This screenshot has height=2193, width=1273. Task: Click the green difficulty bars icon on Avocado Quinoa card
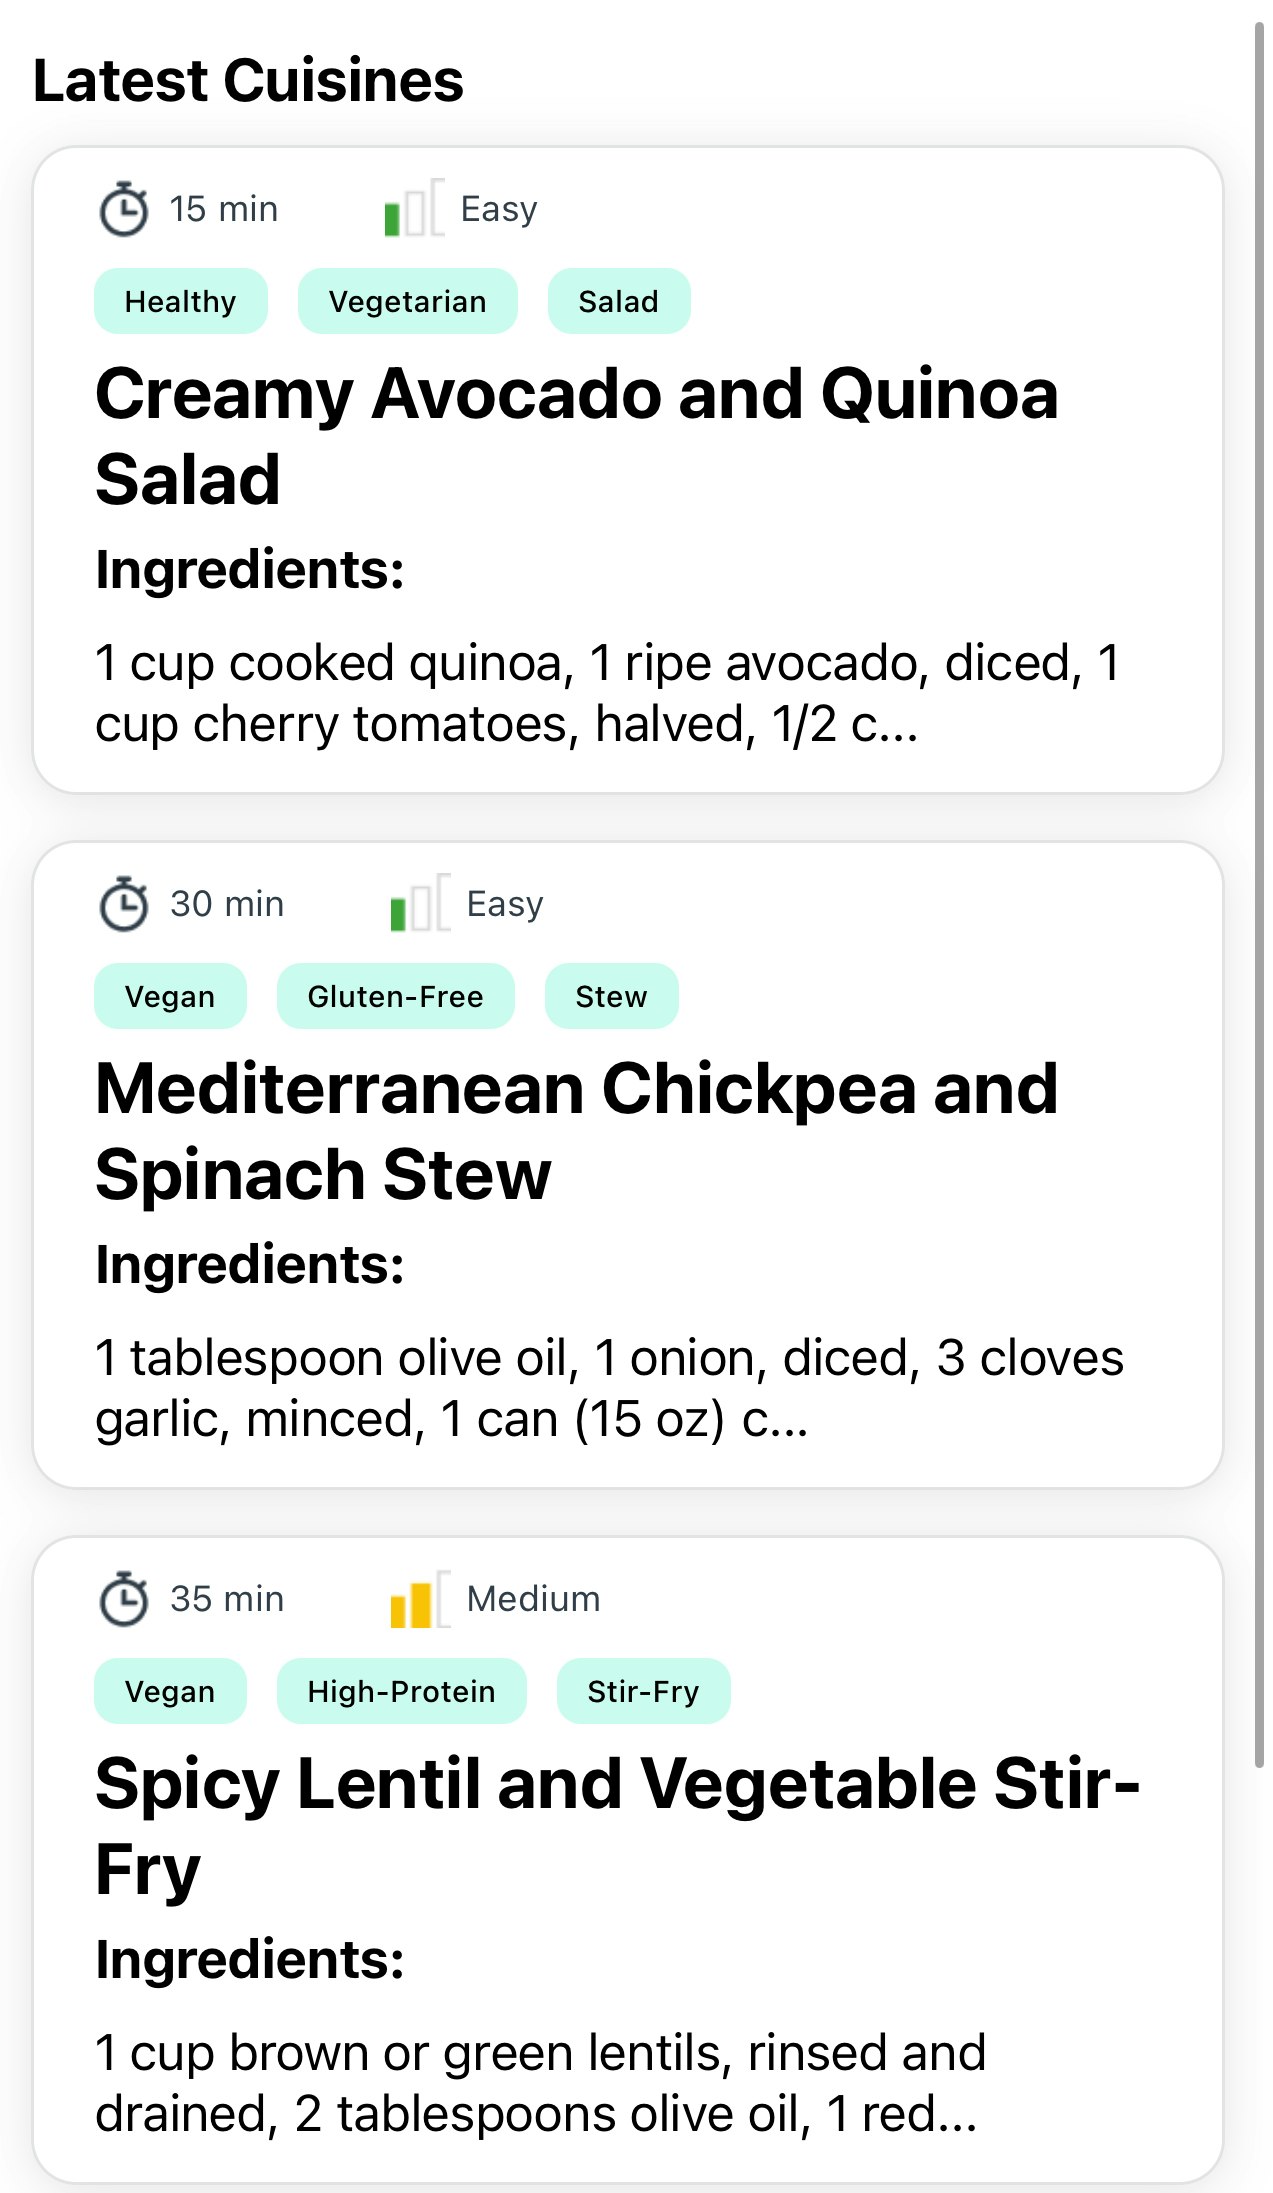pos(414,207)
